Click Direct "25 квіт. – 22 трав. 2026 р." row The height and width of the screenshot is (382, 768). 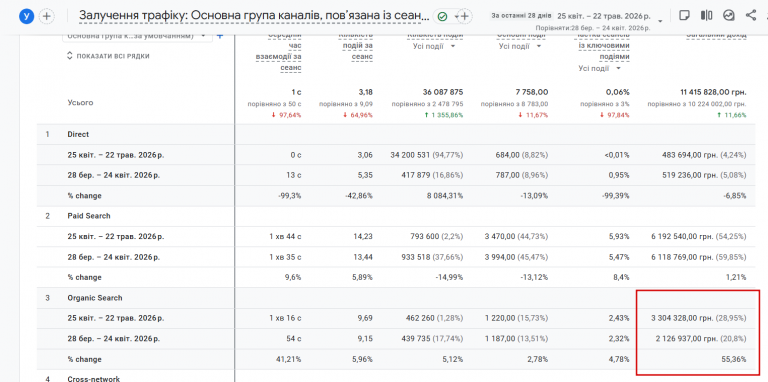[116, 155]
